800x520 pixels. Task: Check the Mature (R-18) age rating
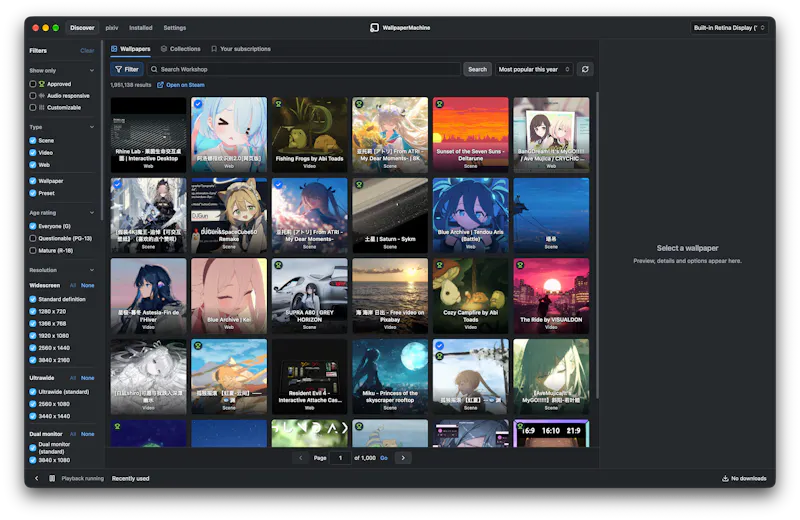pyautogui.click(x=33, y=251)
